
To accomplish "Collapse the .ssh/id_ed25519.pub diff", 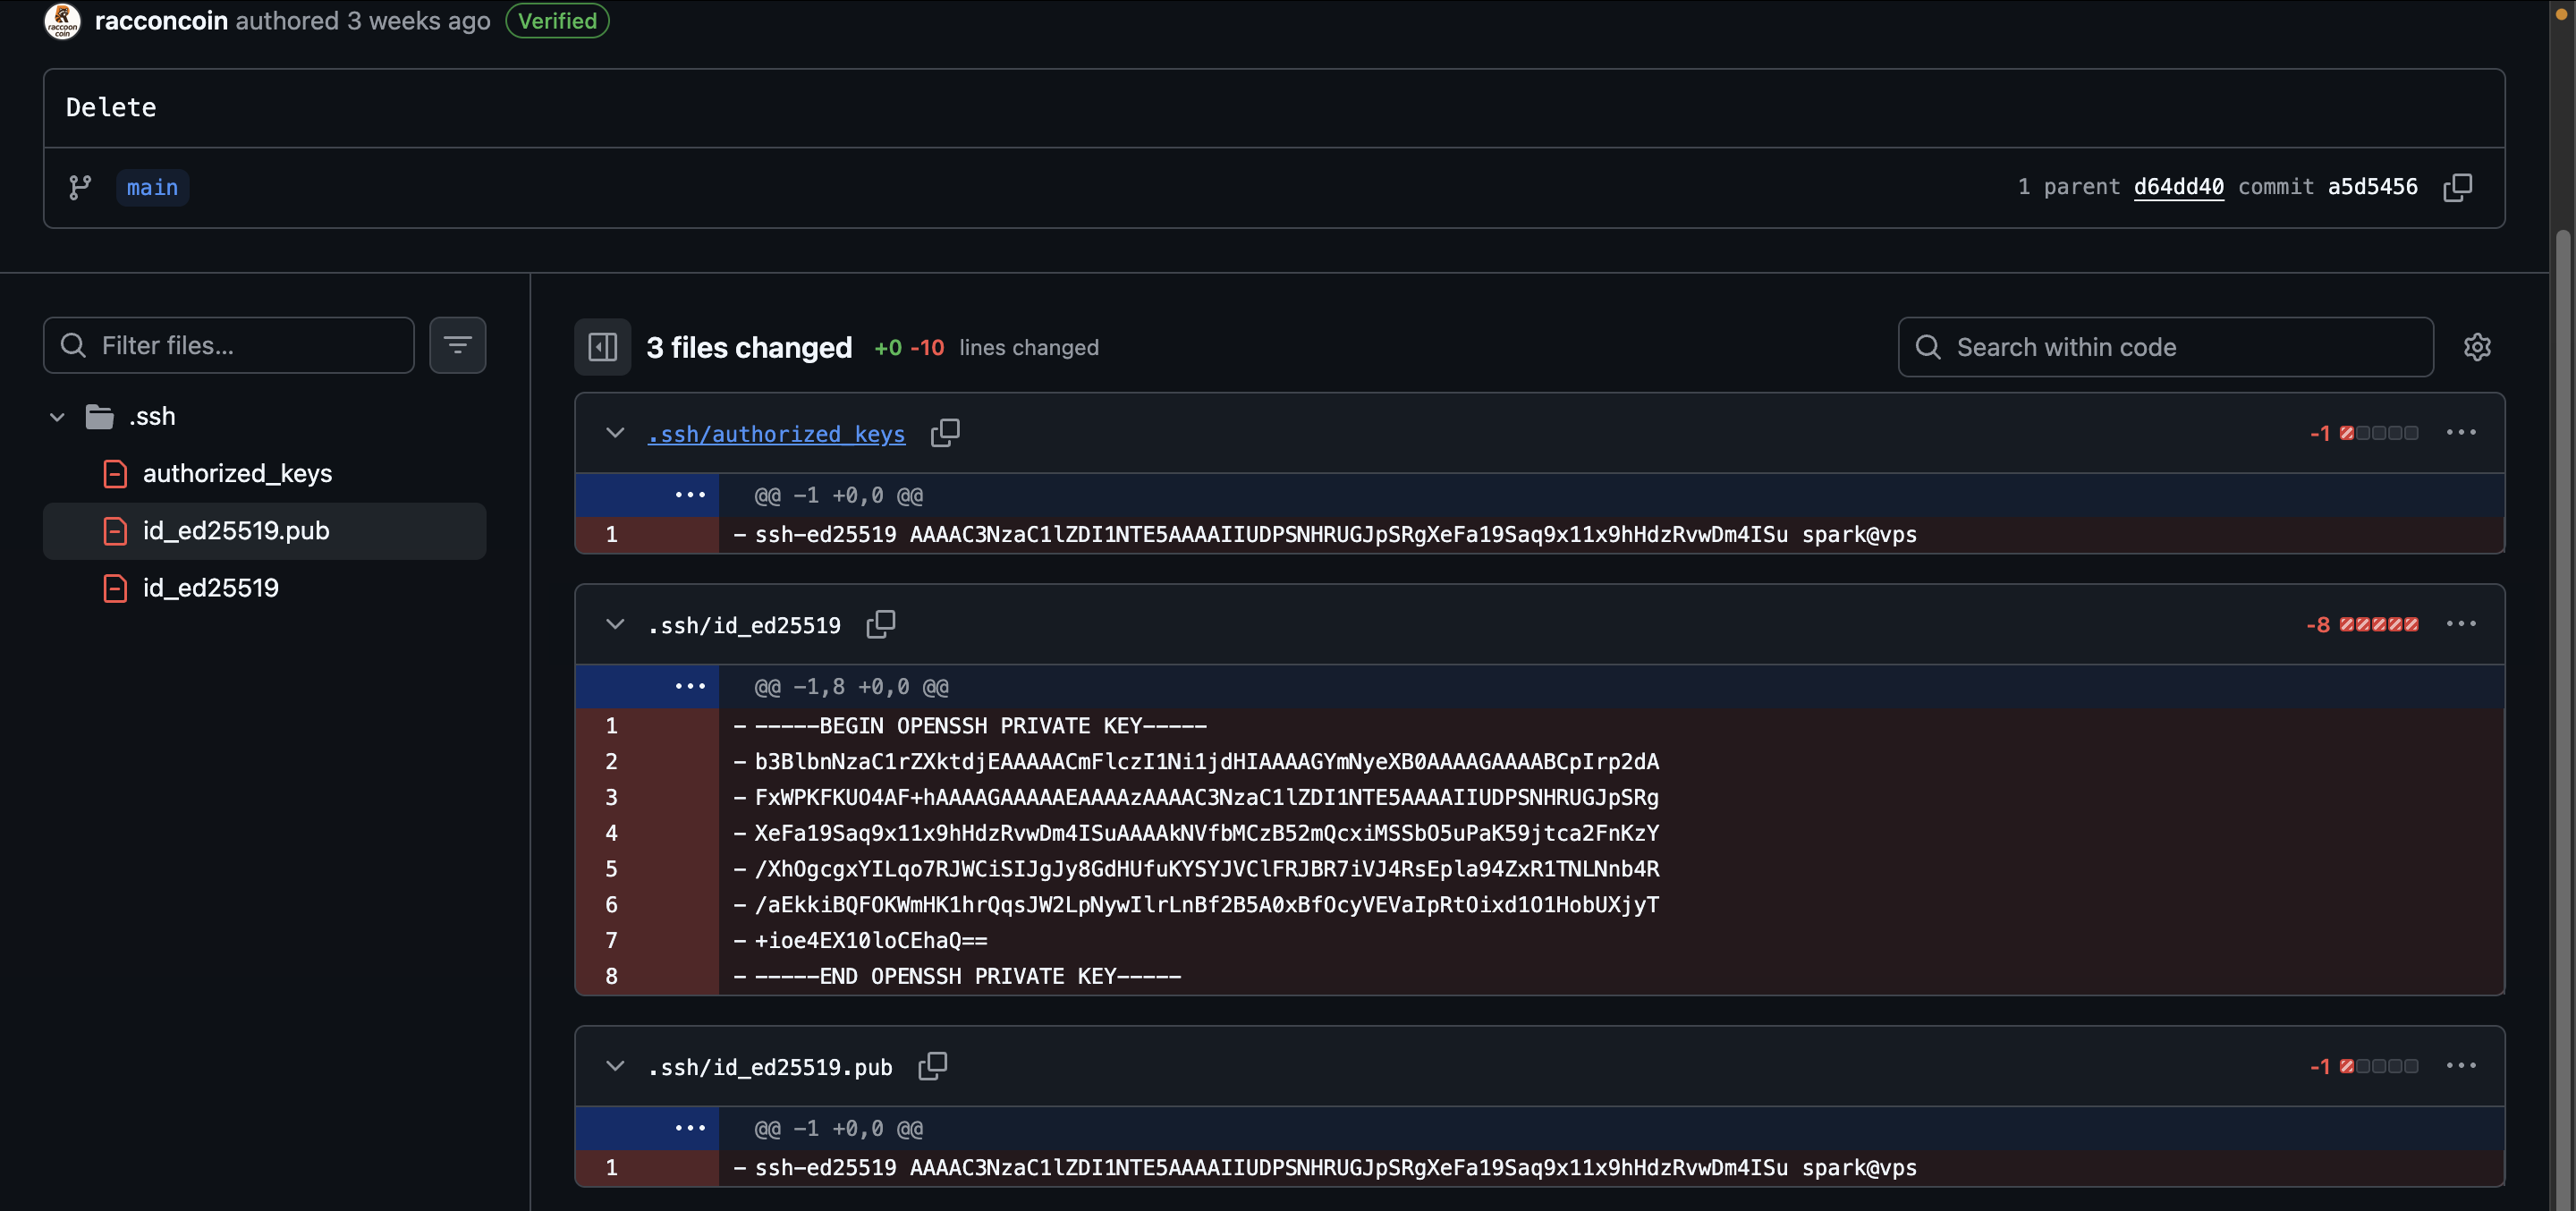I will [x=615, y=1066].
